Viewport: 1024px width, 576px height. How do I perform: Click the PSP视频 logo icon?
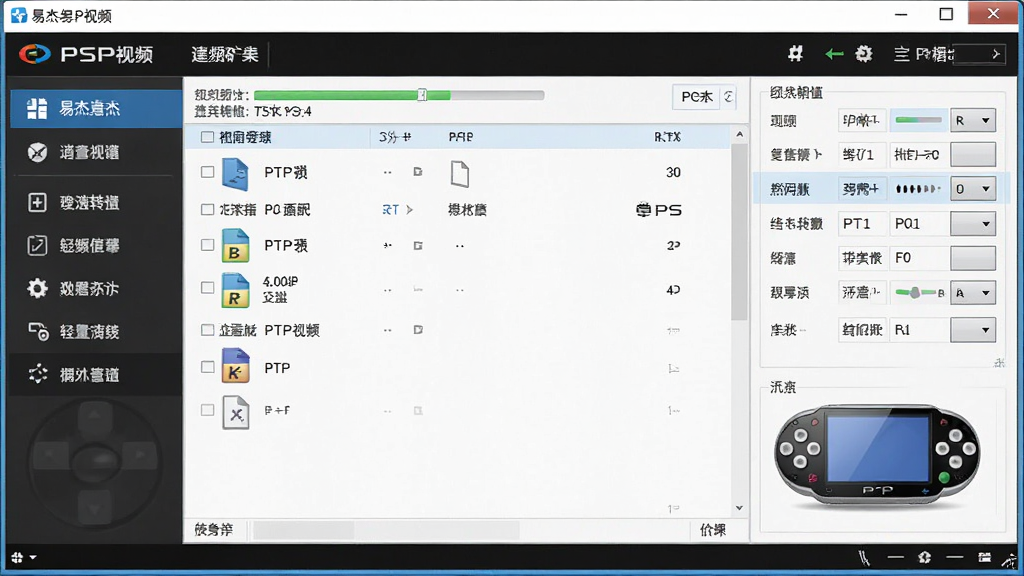tap(34, 54)
